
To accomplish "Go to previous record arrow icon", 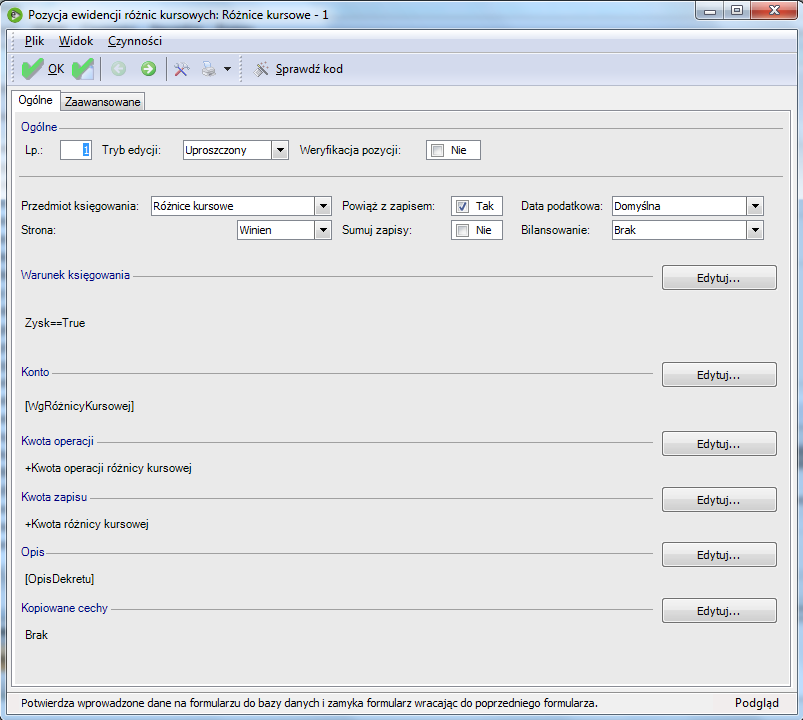I will [x=119, y=69].
